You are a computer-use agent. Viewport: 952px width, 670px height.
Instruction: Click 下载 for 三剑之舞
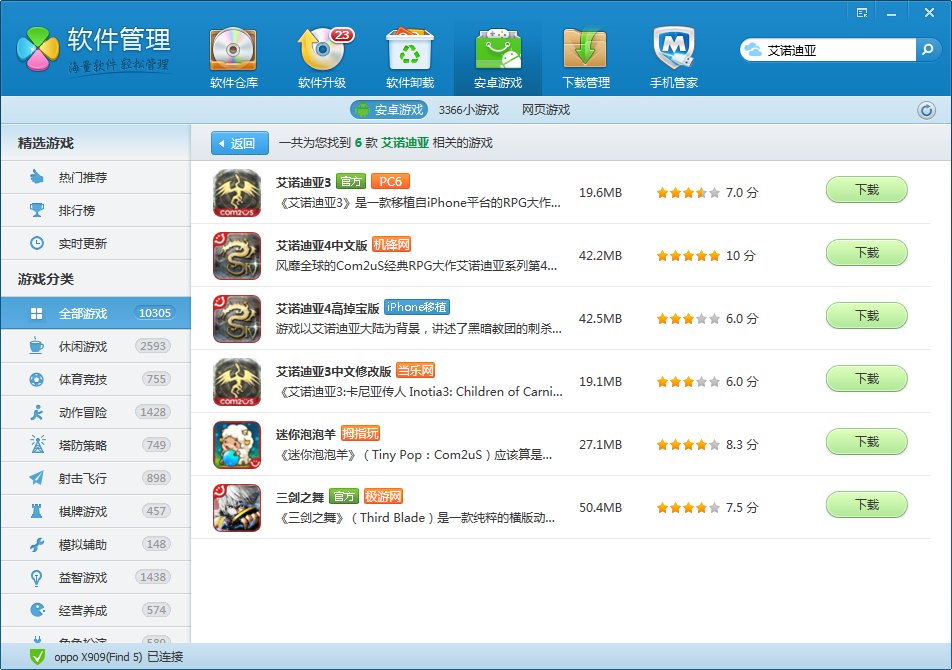(x=866, y=506)
